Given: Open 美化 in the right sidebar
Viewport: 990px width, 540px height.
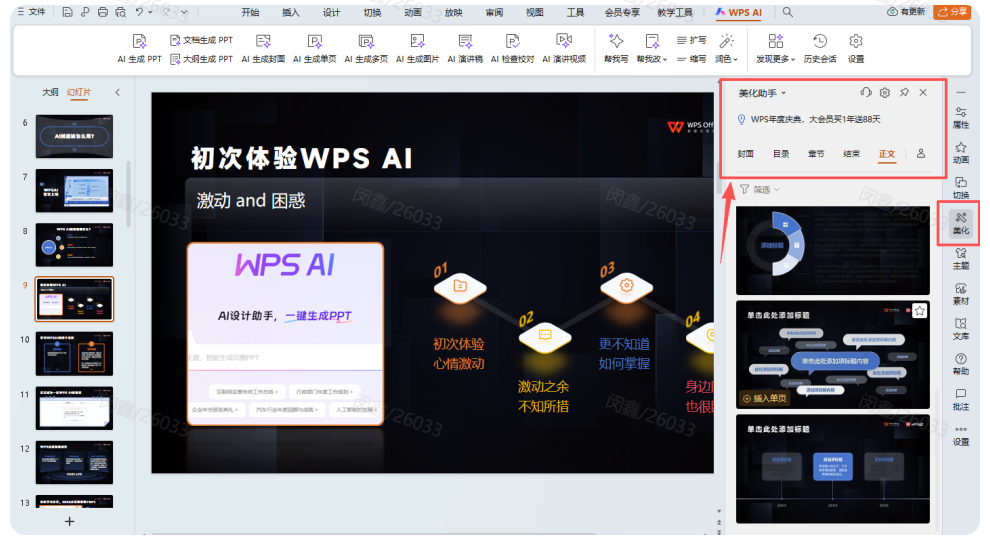Looking at the screenshot, I should (961, 224).
